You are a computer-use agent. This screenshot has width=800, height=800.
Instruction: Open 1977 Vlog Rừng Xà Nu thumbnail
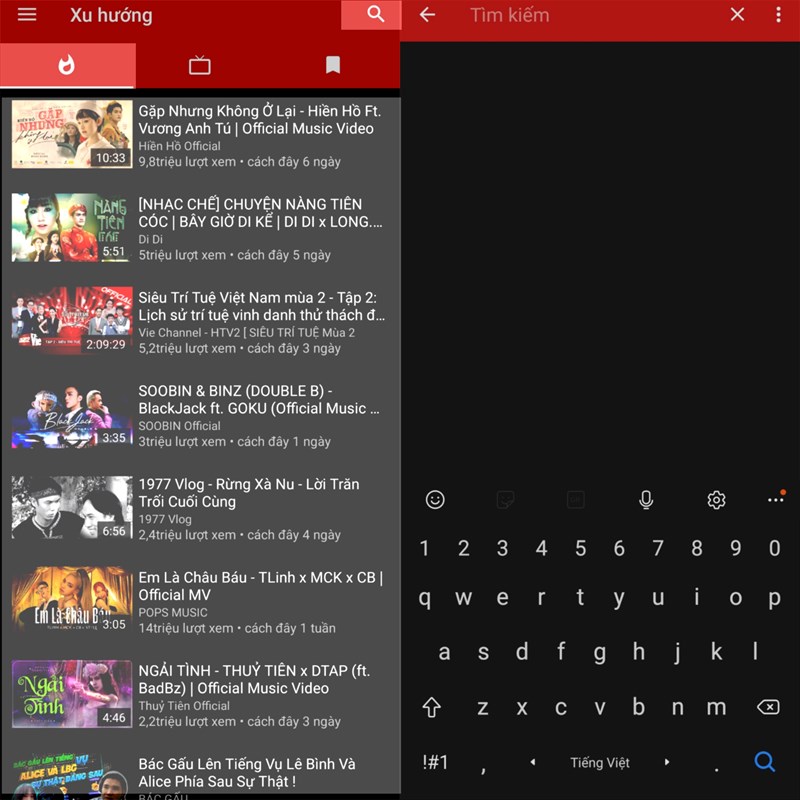click(72, 508)
